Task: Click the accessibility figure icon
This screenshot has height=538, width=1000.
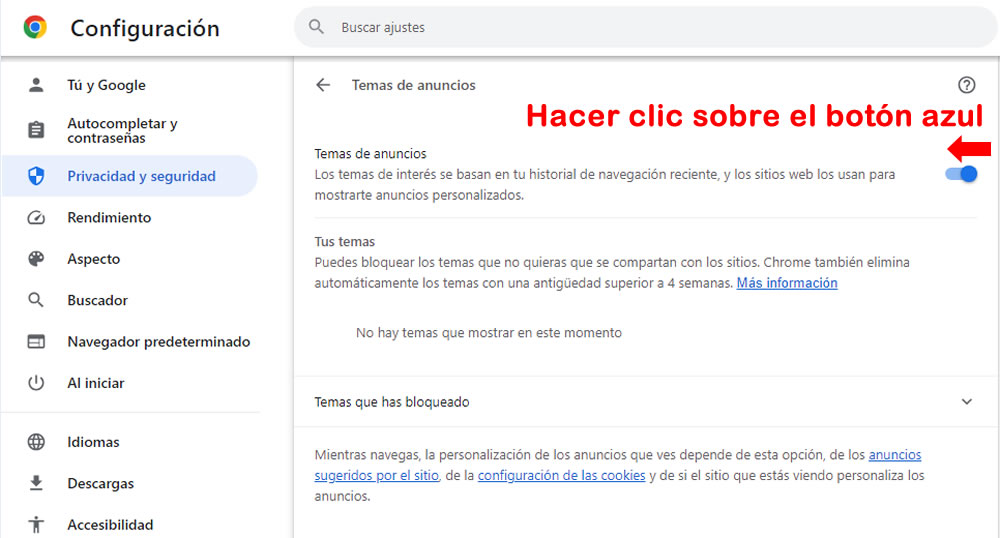Action: click(x=36, y=525)
